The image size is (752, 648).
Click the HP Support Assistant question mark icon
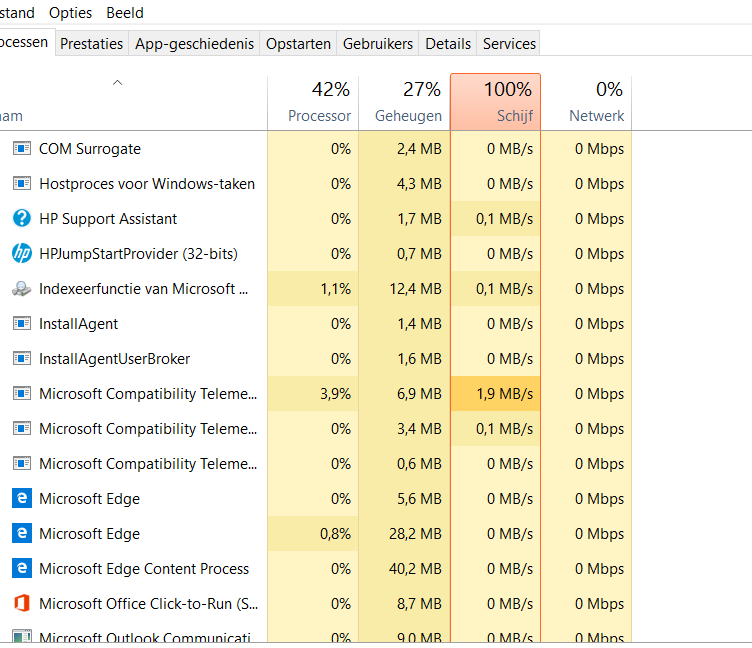pyautogui.click(x=22, y=219)
